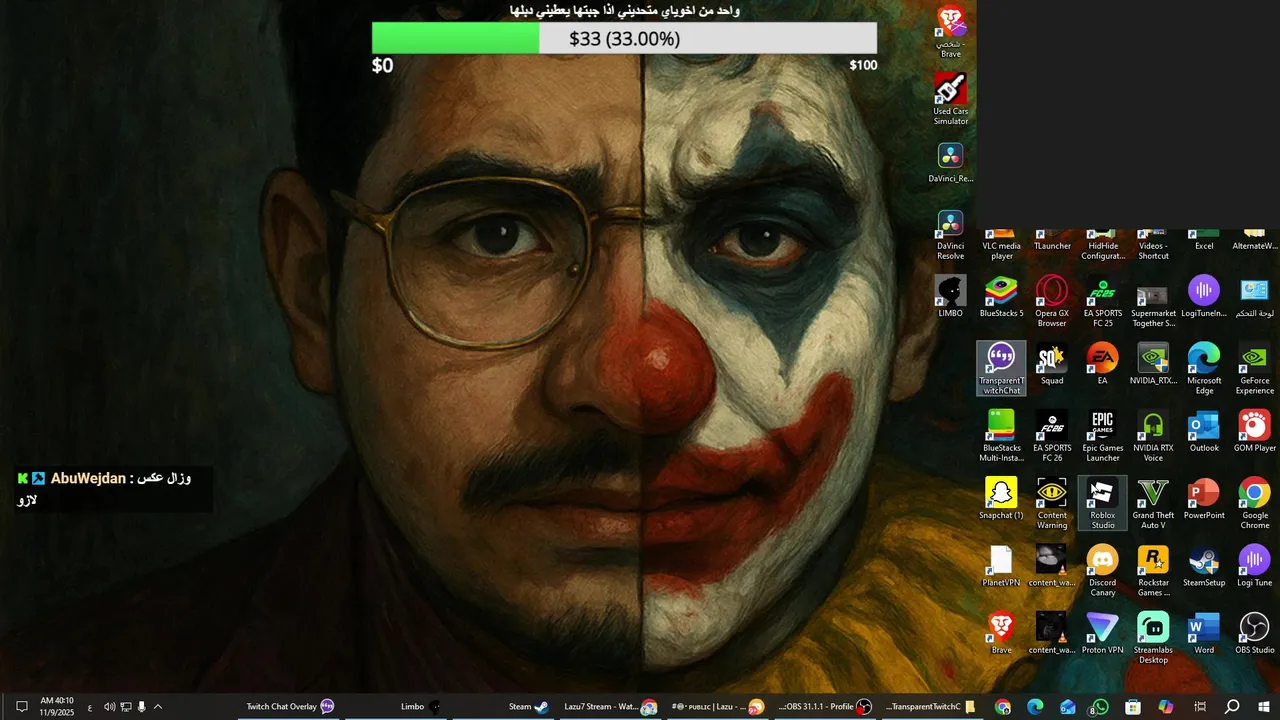This screenshot has width=1280, height=720.
Task: Open PowerPoint from the desktop
Action: (1204, 499)
